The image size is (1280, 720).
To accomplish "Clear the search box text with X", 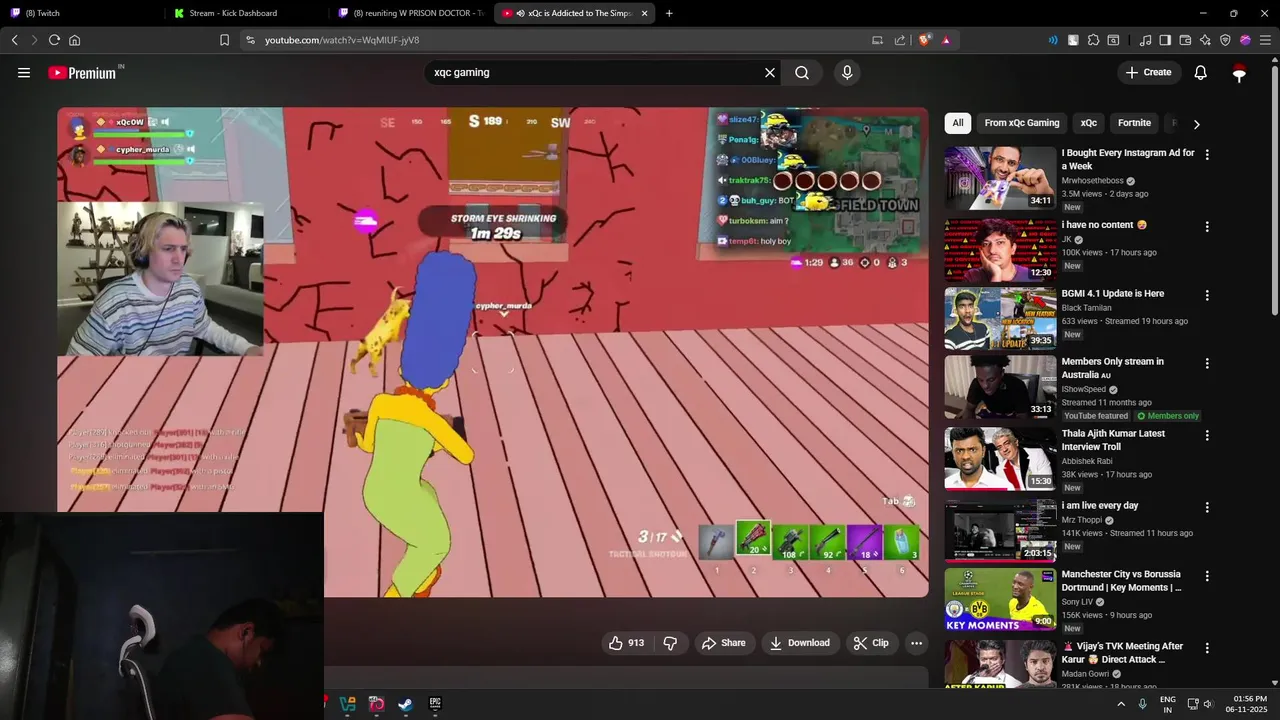I will pos(770,73).
